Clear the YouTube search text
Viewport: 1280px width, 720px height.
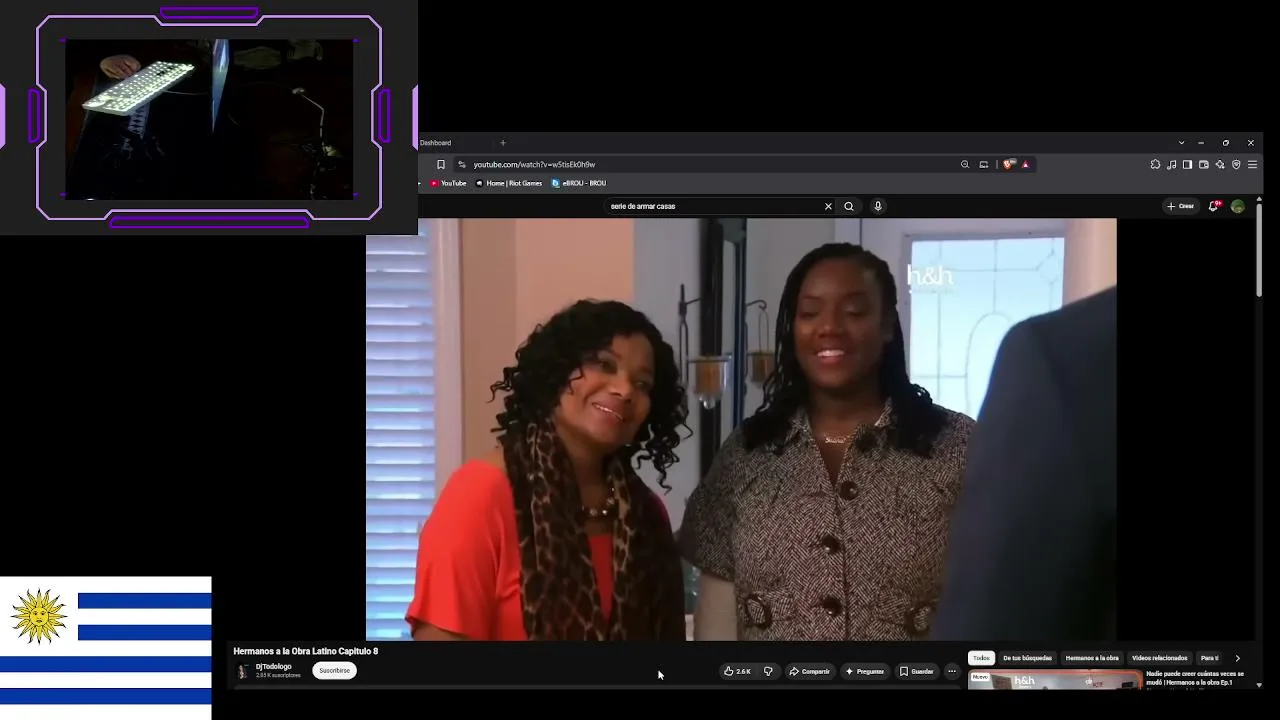pyautogui.click(x=828, y=206)
